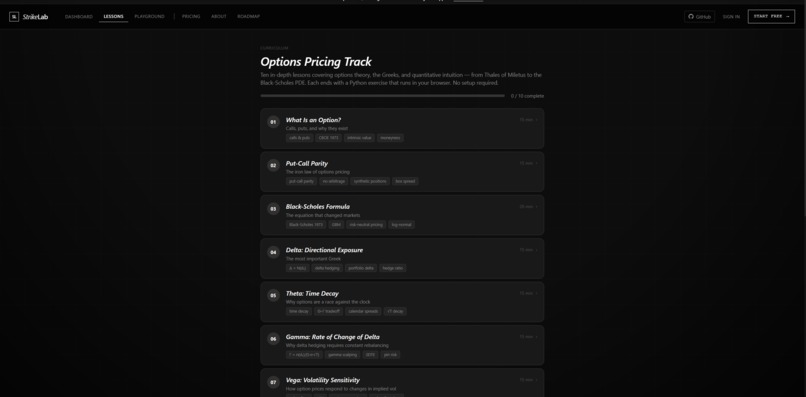This screenshot has height=397, width=806.
Task: Click the time decay tag
Action: (299, 311)
